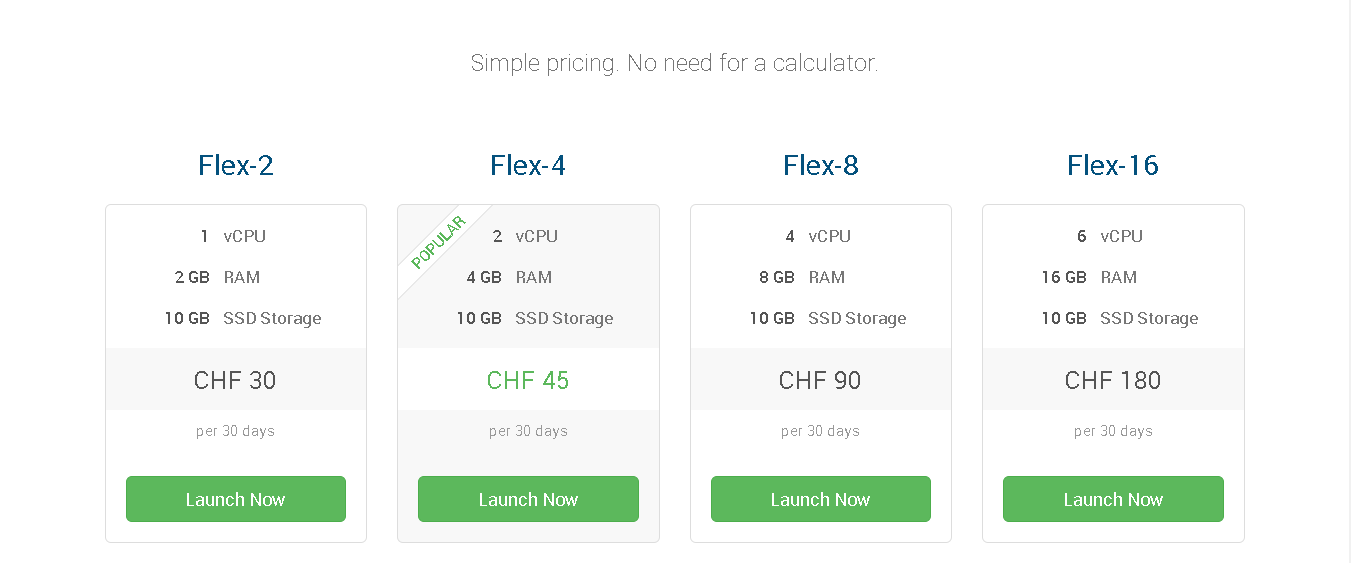Click the green CHF 45 price

(x=528, y=380)
